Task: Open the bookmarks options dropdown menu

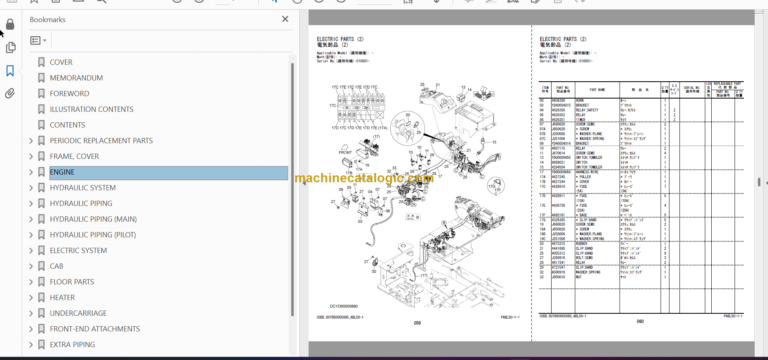Action: point(38,41)
